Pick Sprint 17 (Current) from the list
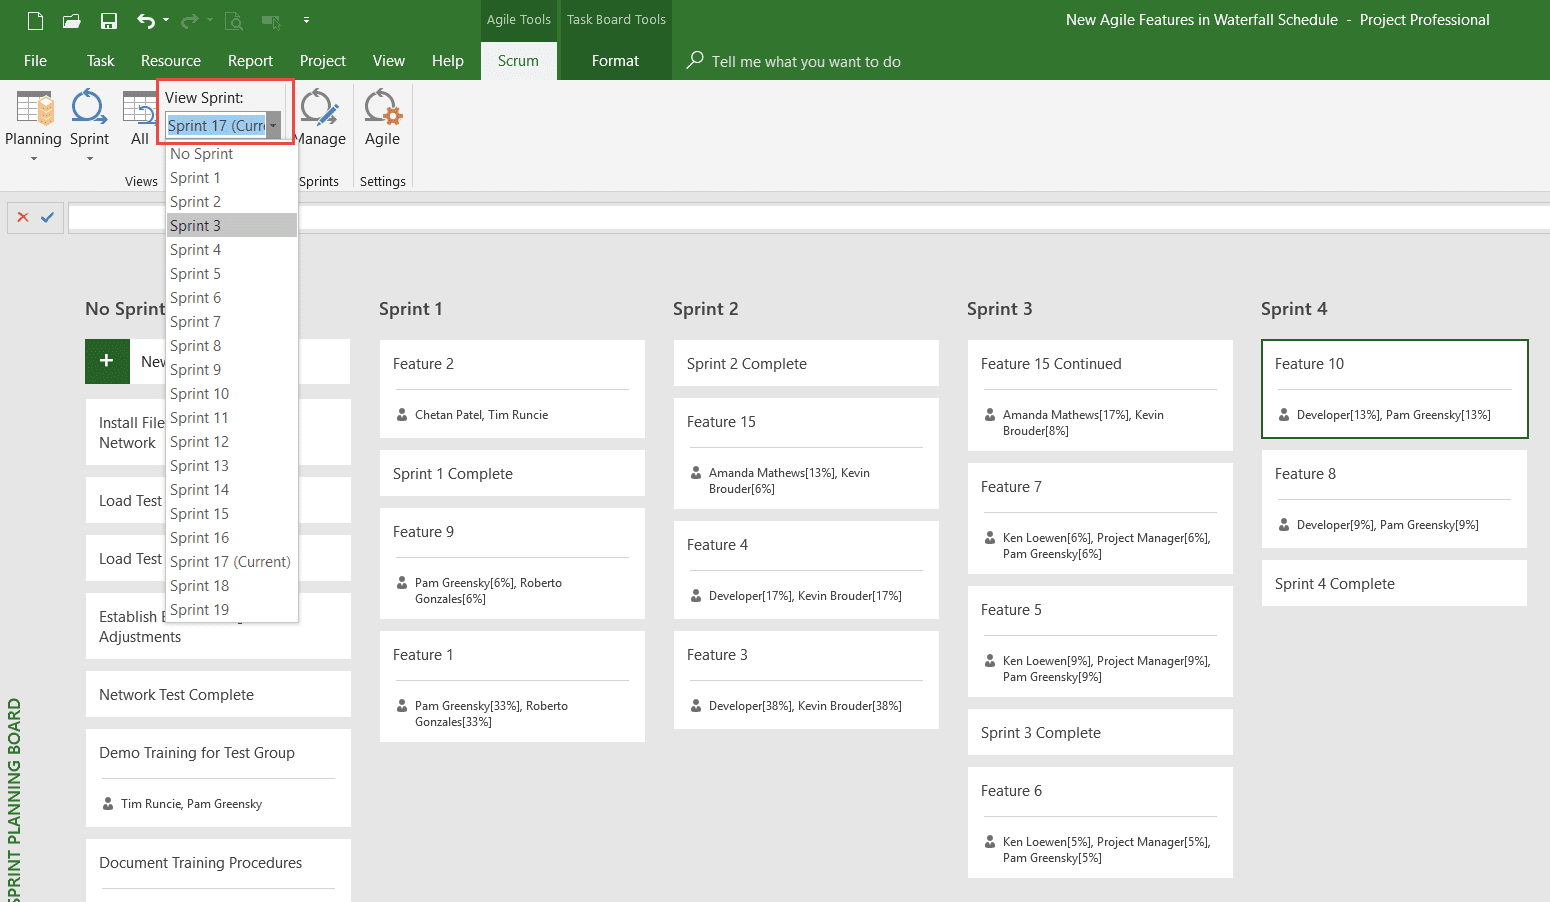 coord(232,561)
